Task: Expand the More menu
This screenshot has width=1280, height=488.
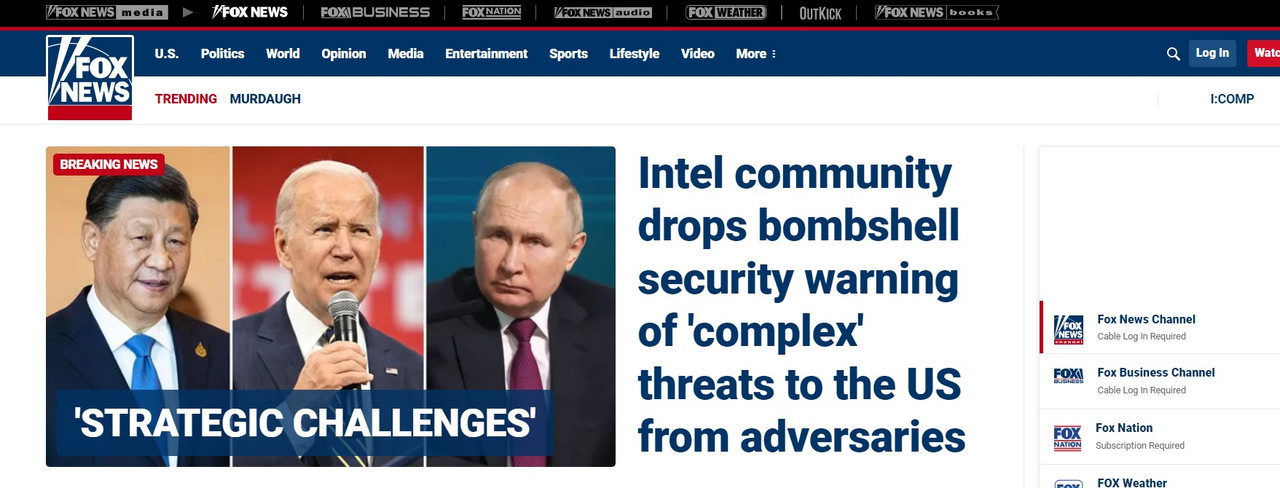Action: tap(756, 54)
